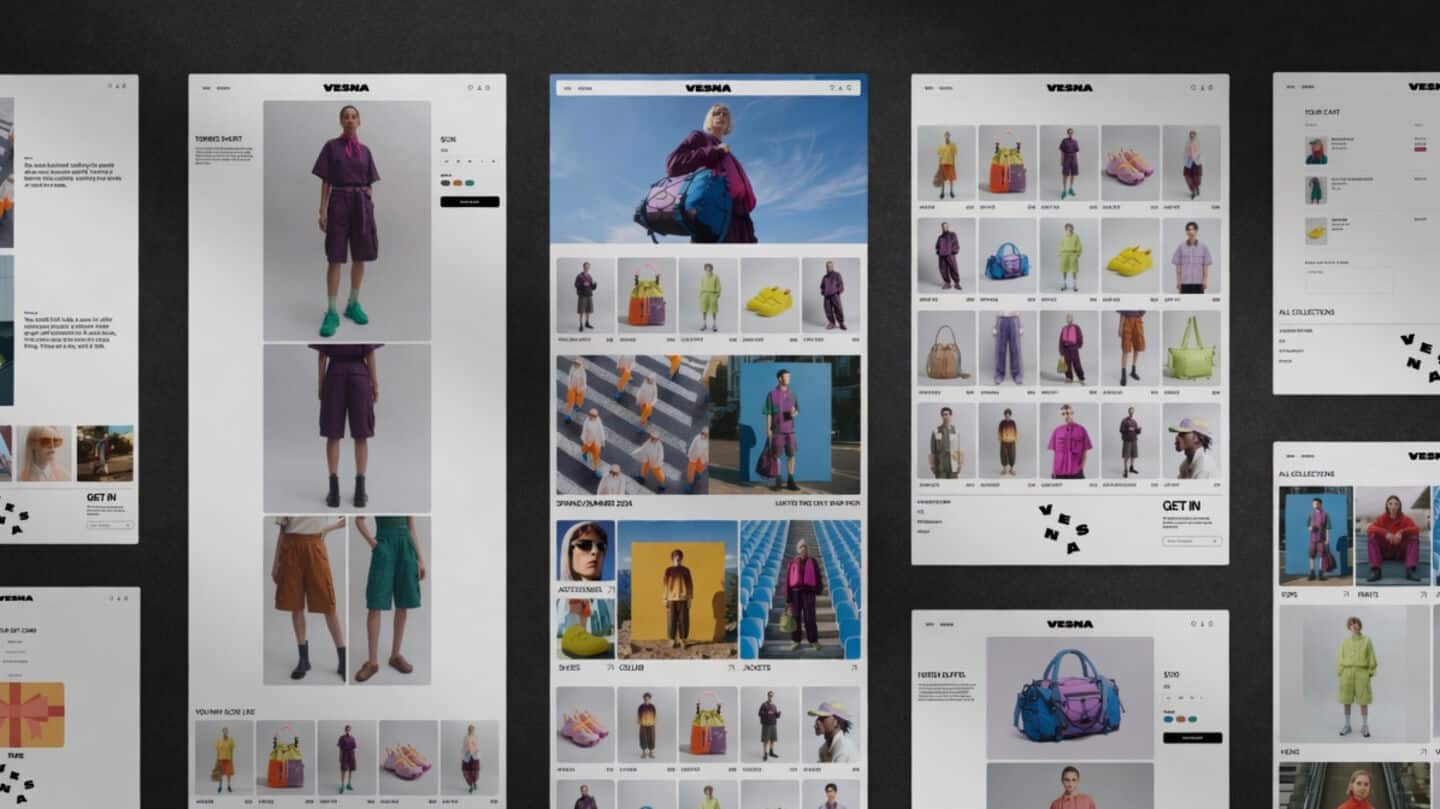Click ALL COLLECTIONS heading on the cart page
Screen dimensions: 1440x809
tap(1306, 312)
